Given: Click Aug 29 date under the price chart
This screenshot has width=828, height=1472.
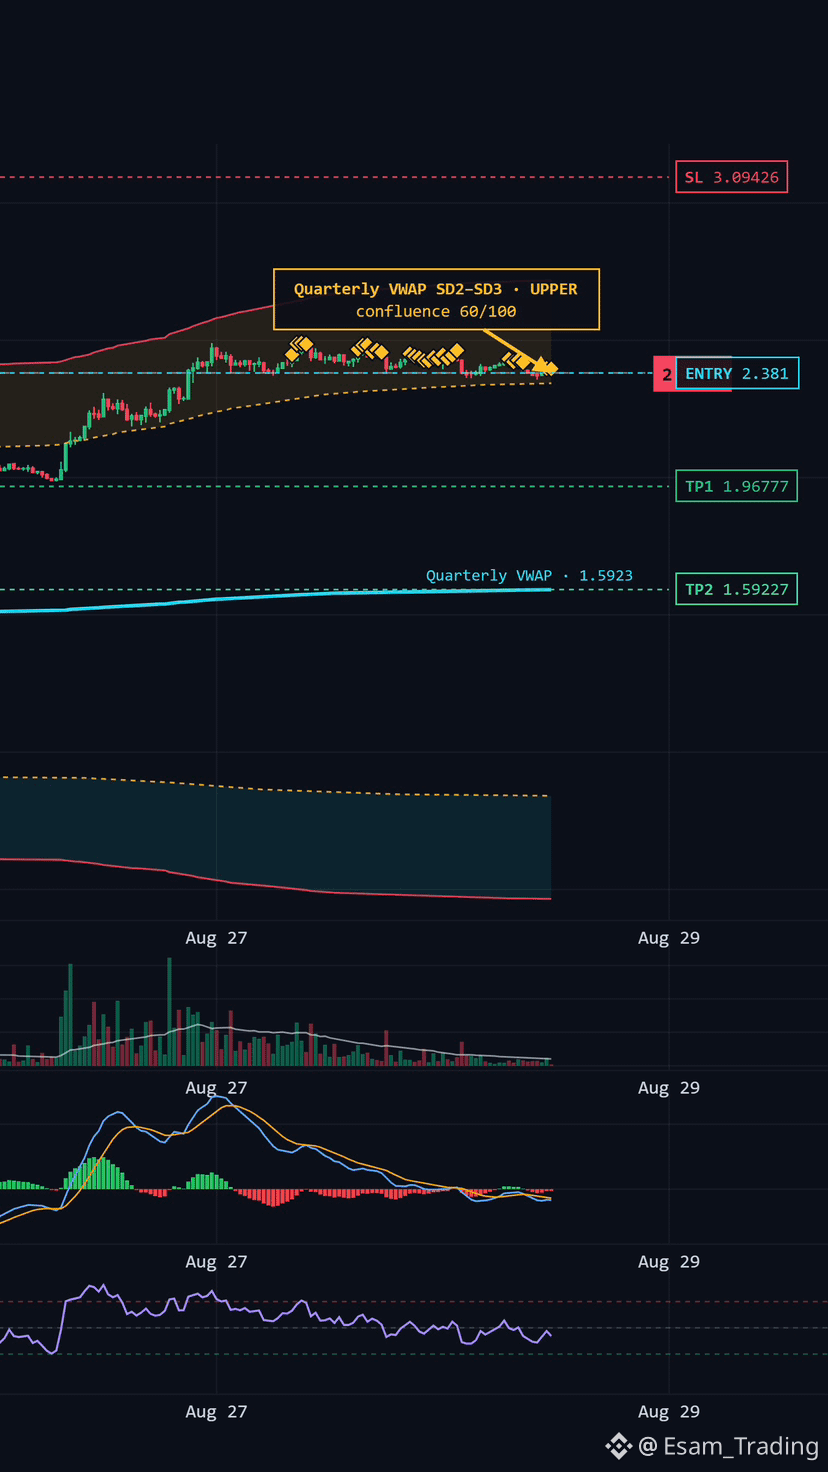Looking at the screenshot, I should pos(669,938).
